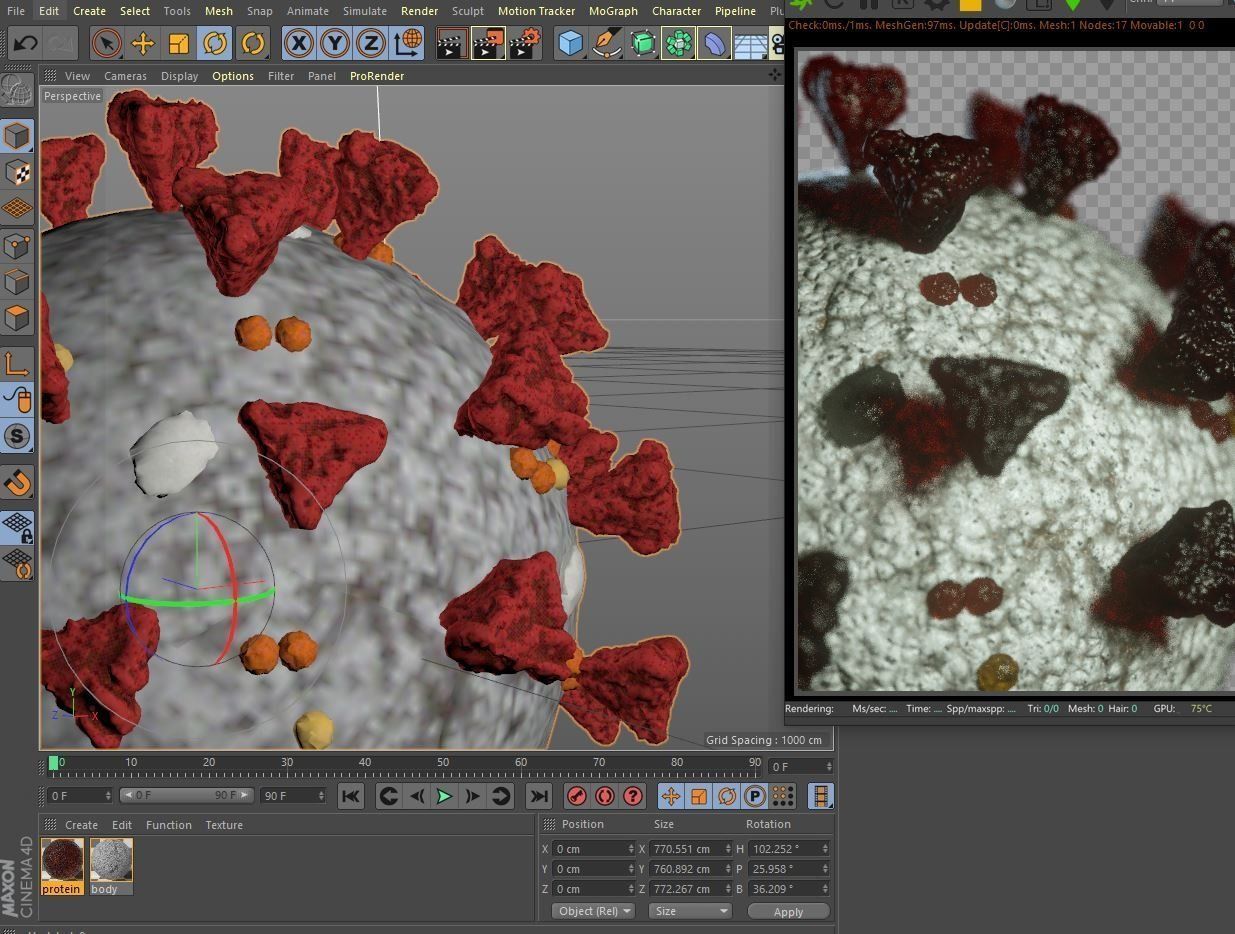Open the MoGraph menu
Image resolution: width=1235 pixels, height=934 pixels.
point(613,11)
